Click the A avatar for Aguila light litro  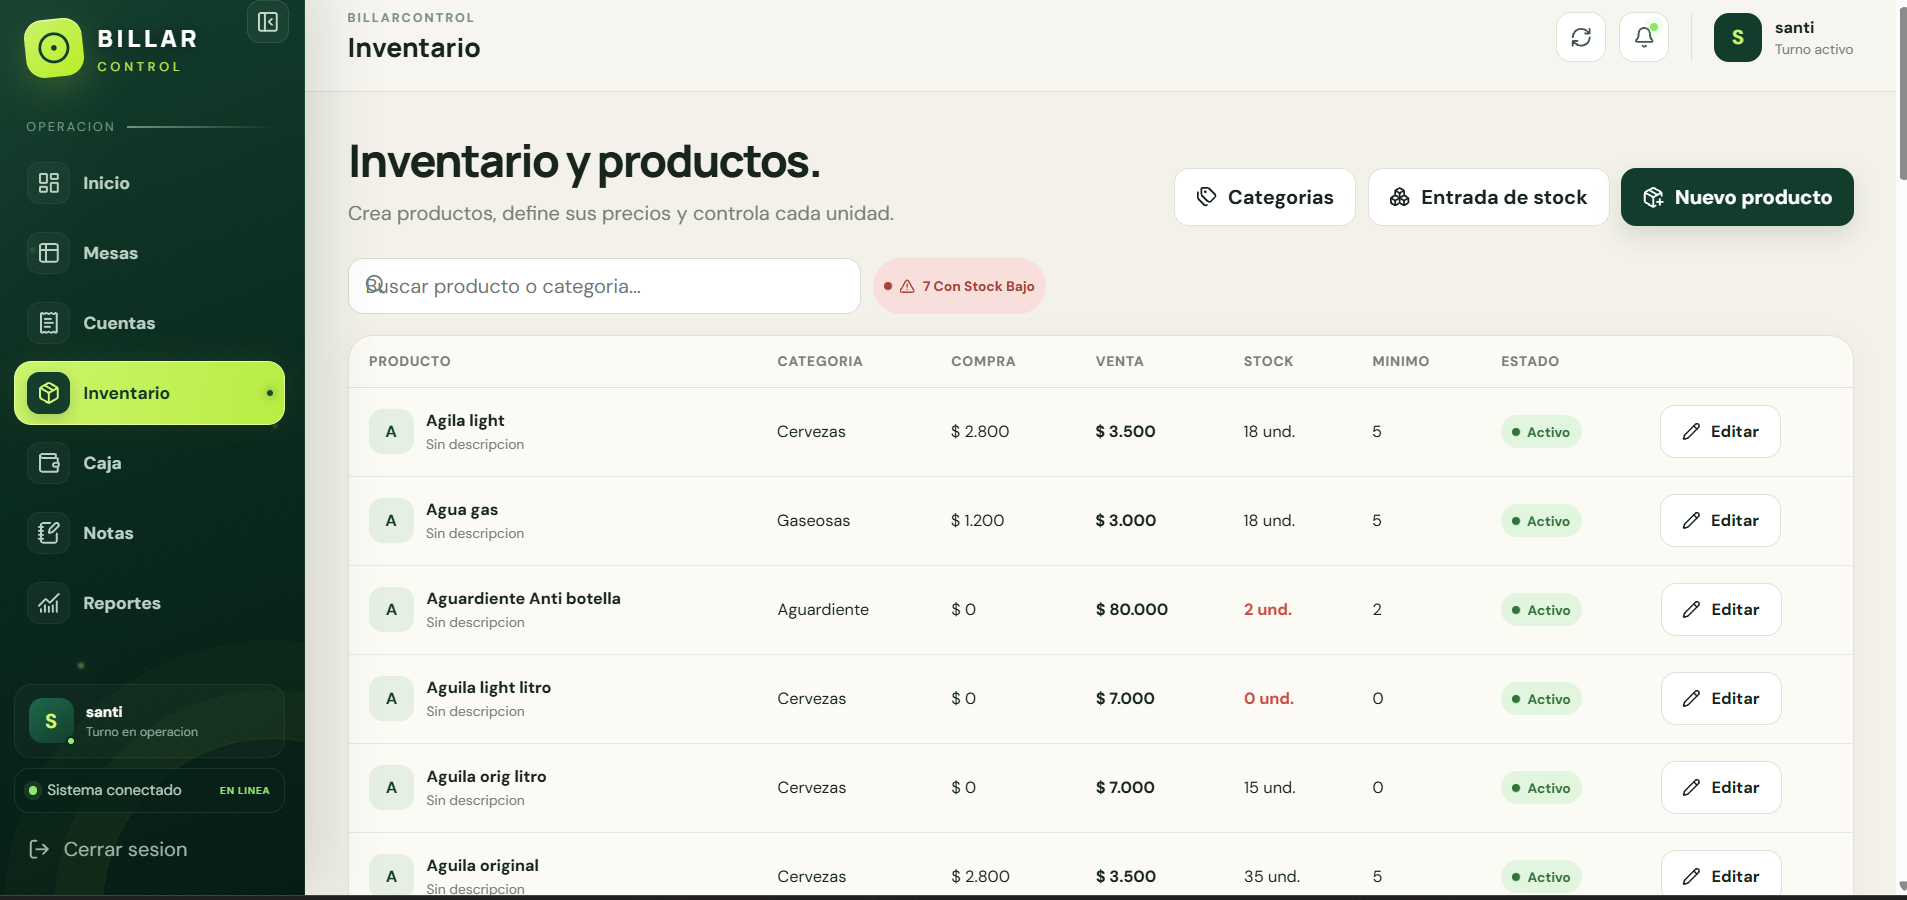391,699
